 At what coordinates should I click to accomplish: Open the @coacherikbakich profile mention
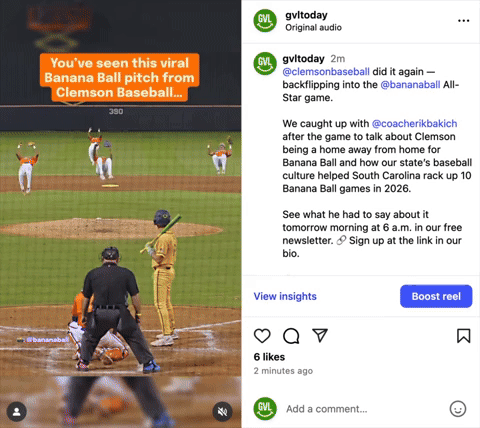(414, 124)
